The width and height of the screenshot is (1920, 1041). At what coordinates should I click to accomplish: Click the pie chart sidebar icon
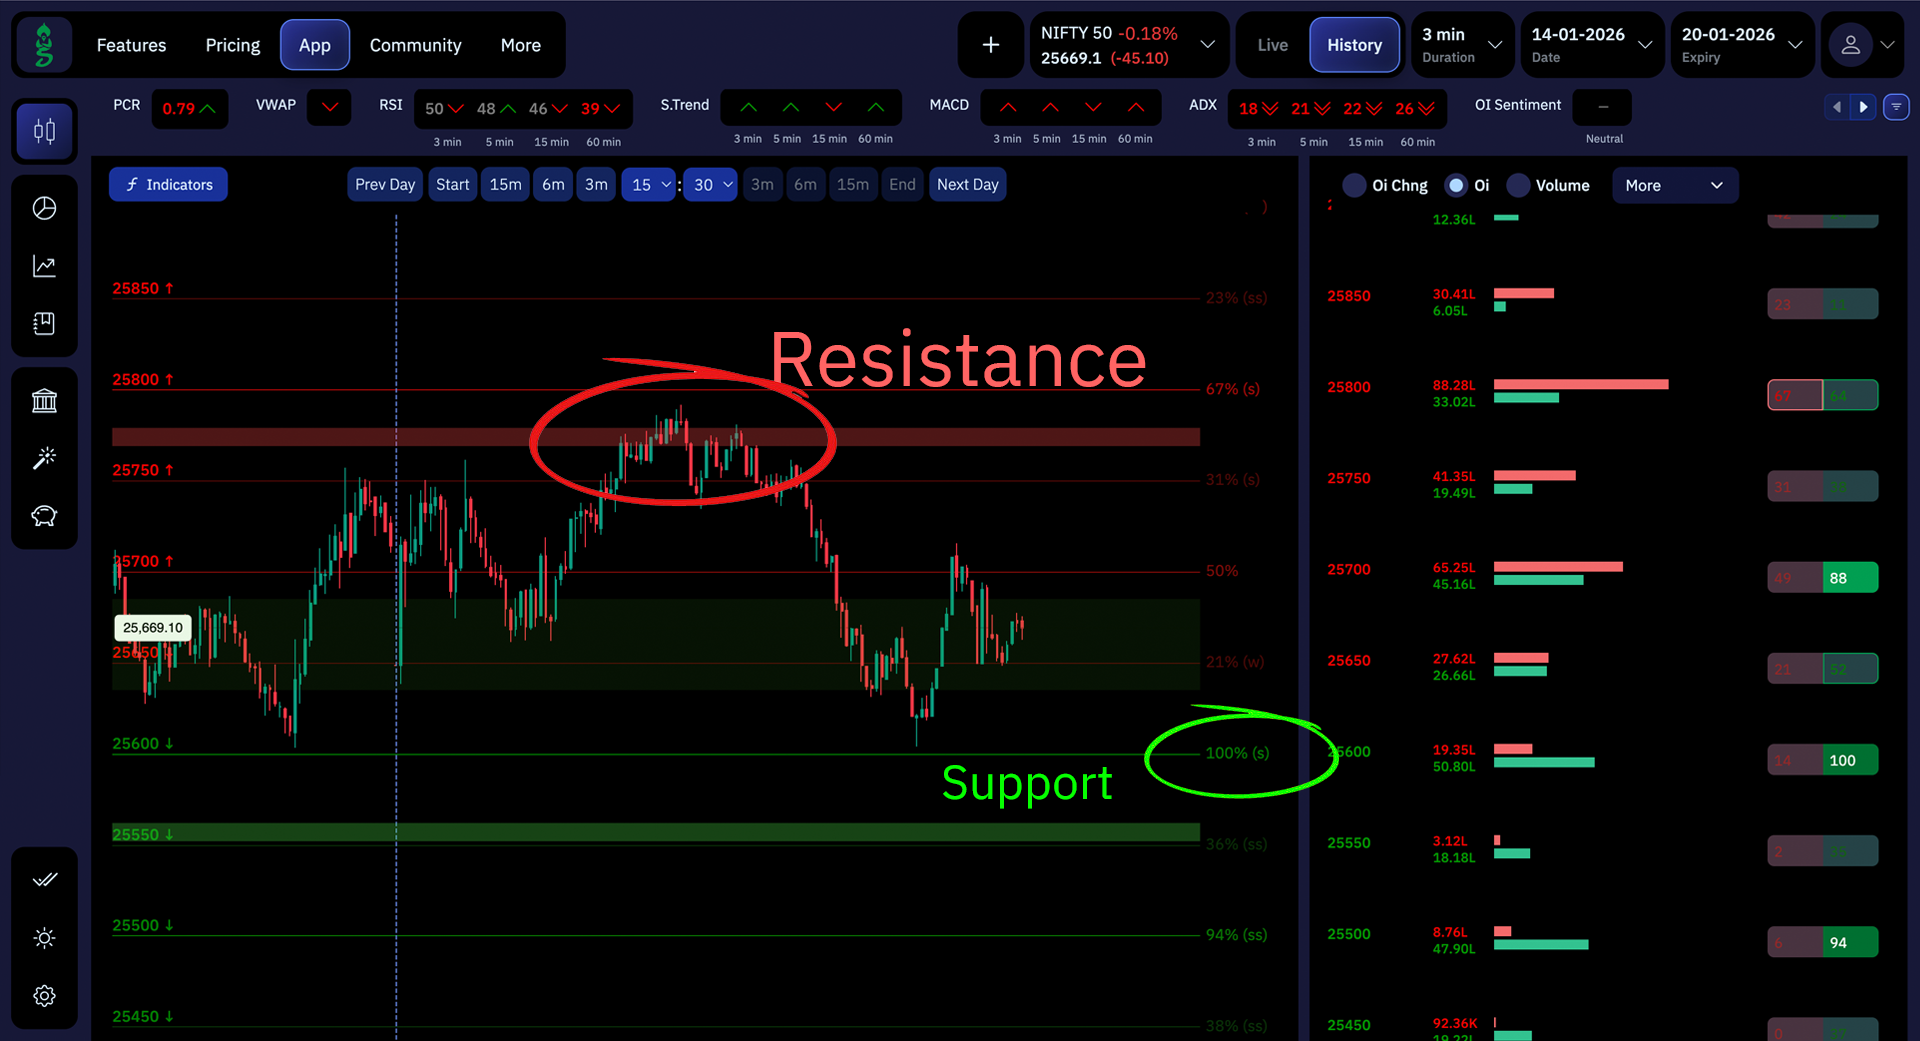tap(44, 208)
